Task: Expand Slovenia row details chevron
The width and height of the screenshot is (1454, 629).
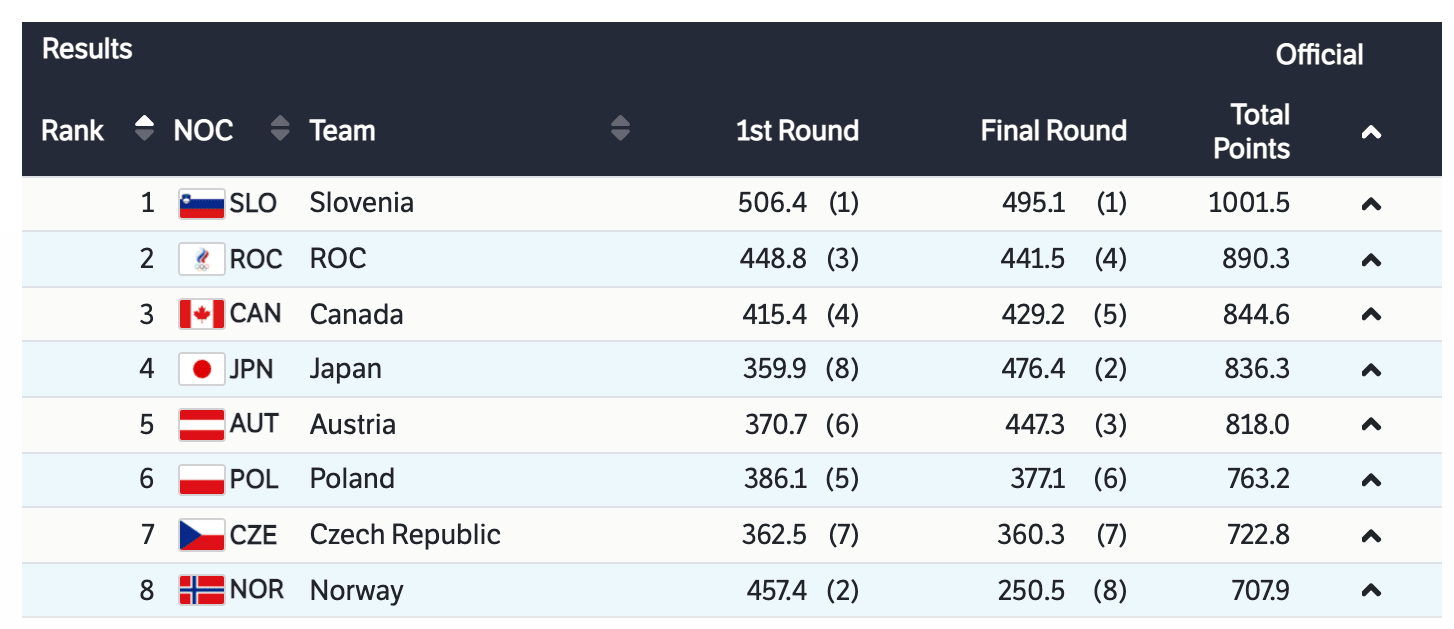Action: (x=1371, y=204)
